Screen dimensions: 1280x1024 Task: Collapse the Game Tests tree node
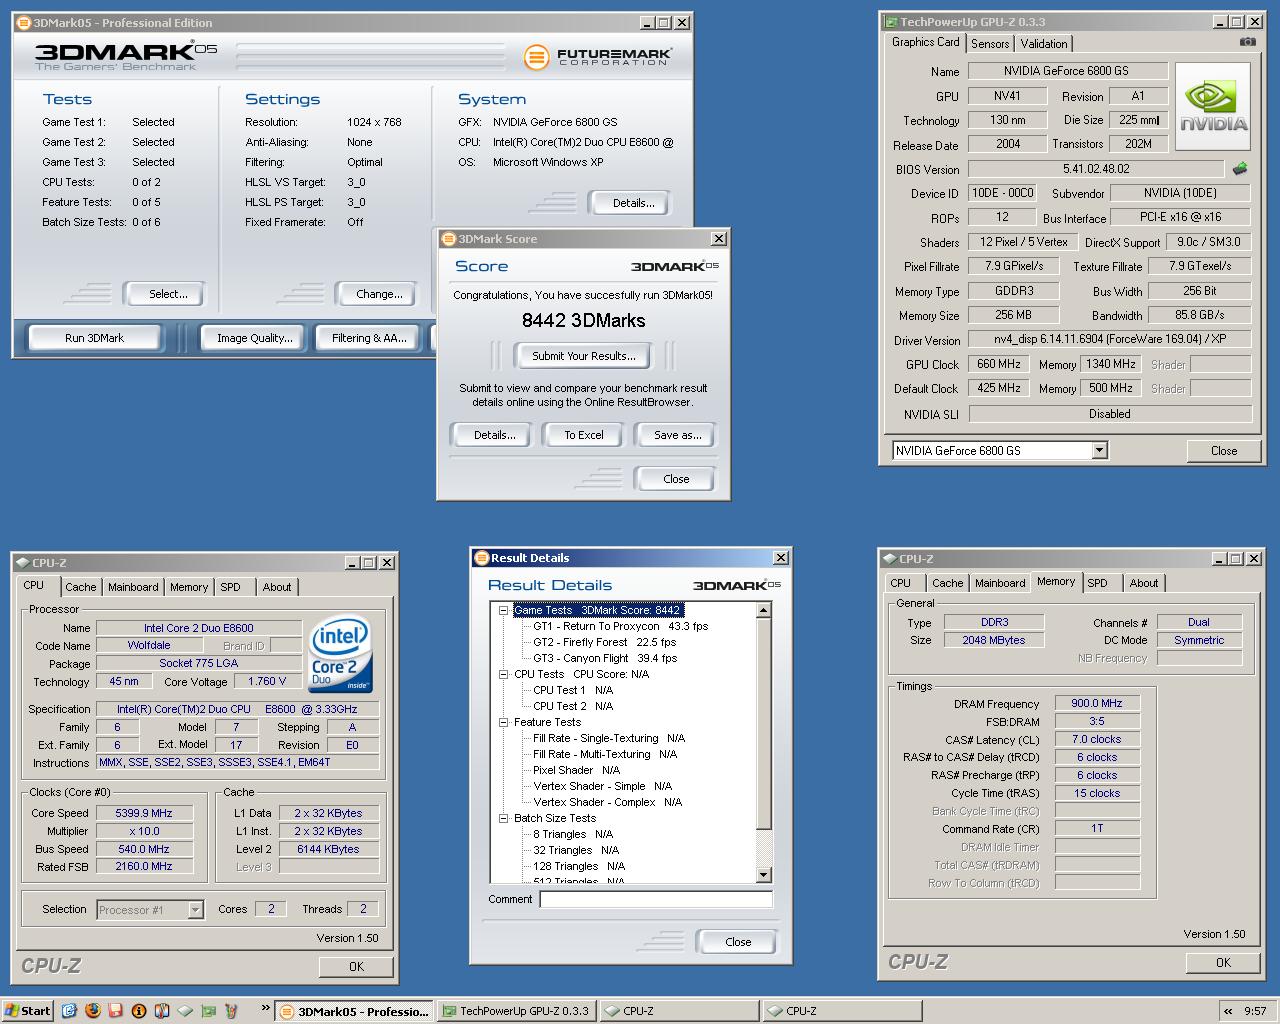(x=504, y=610)
